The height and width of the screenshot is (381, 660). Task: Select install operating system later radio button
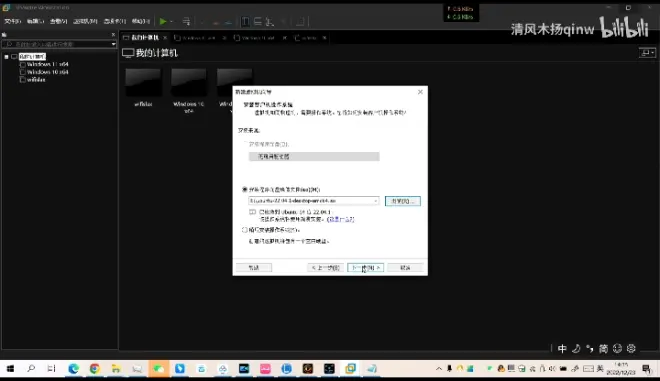[x=245, y=230]
